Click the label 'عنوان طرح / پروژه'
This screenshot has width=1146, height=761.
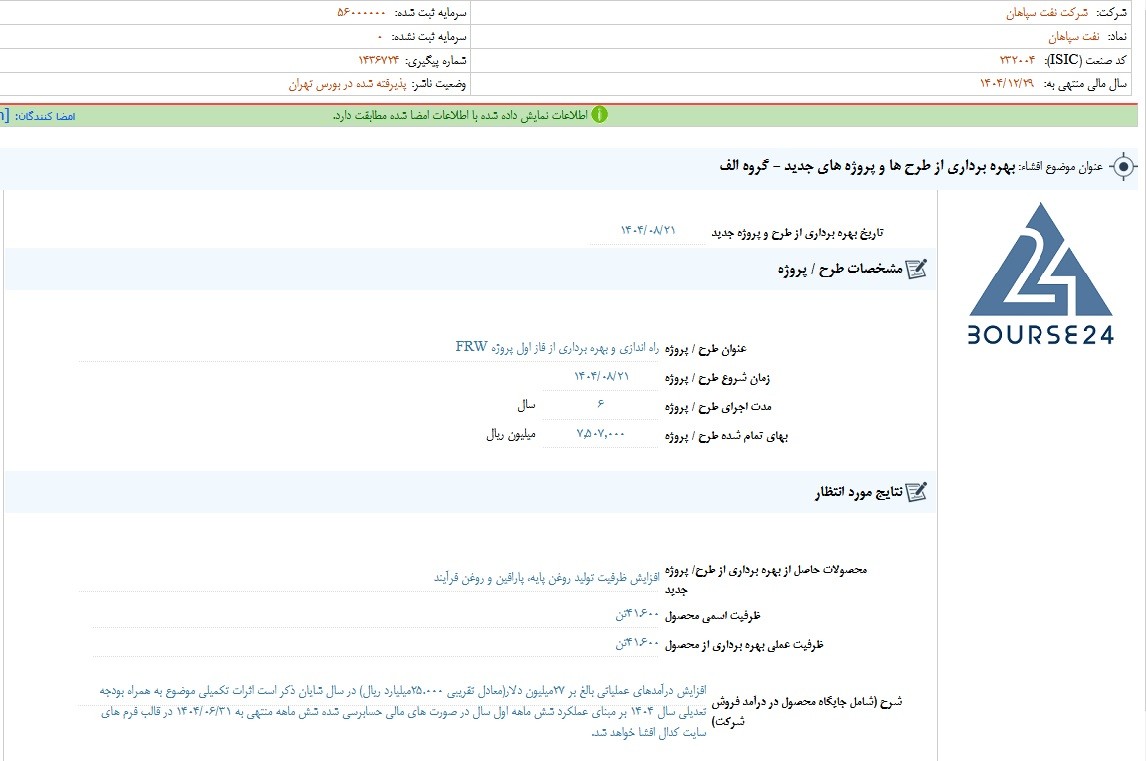(705, 349)
